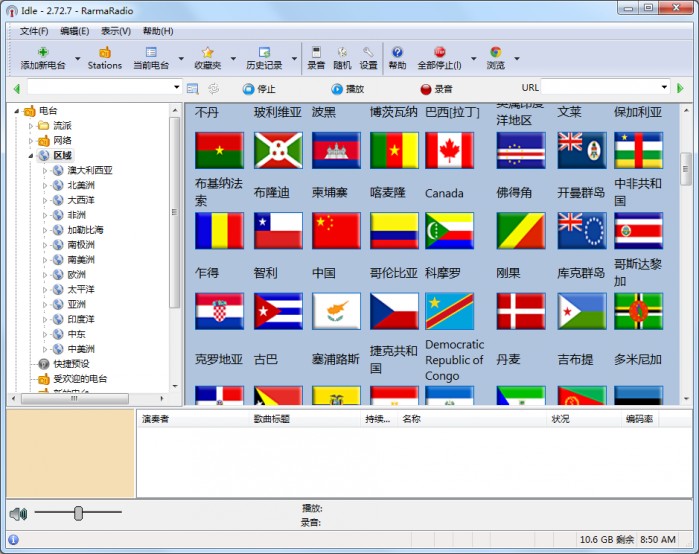Click the red 录音 (Record) button
This screenshot has width=699, height=554.
click(436, 89)
